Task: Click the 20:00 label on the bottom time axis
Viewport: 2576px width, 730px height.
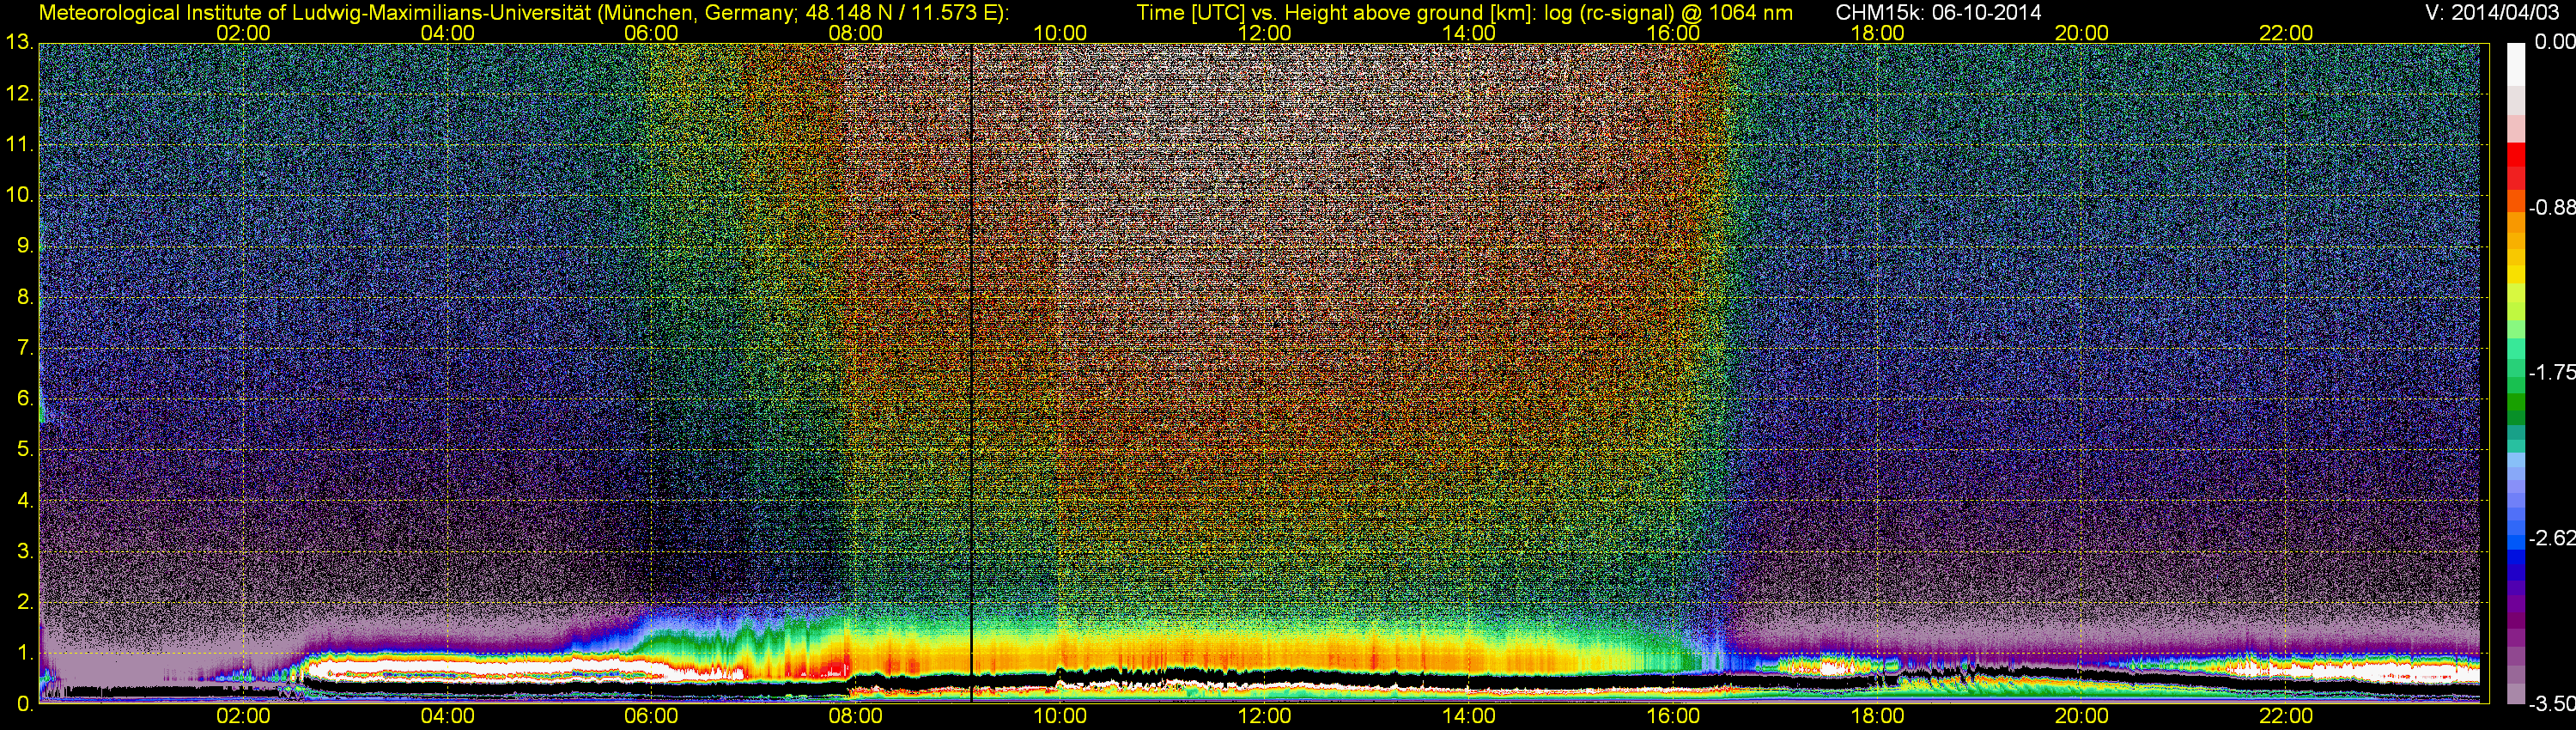Action: [2082, 717]
